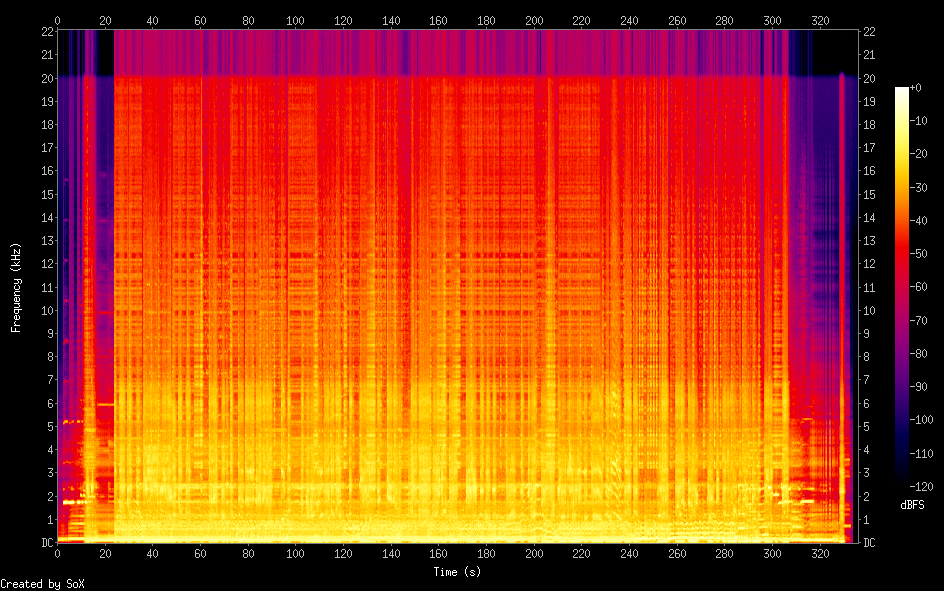The height and width of the screenshot is (591, 944).
Task: Click "15" on the left frequency axis
Action: 48,194
